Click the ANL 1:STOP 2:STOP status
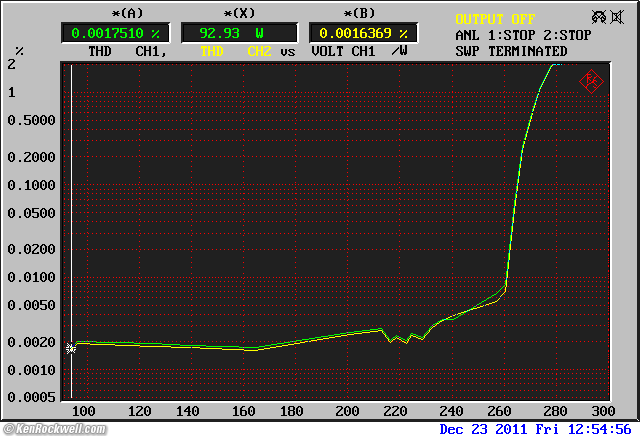Viewport: 640px width, 436px height. pyautogui.click(x=523, y=35)
